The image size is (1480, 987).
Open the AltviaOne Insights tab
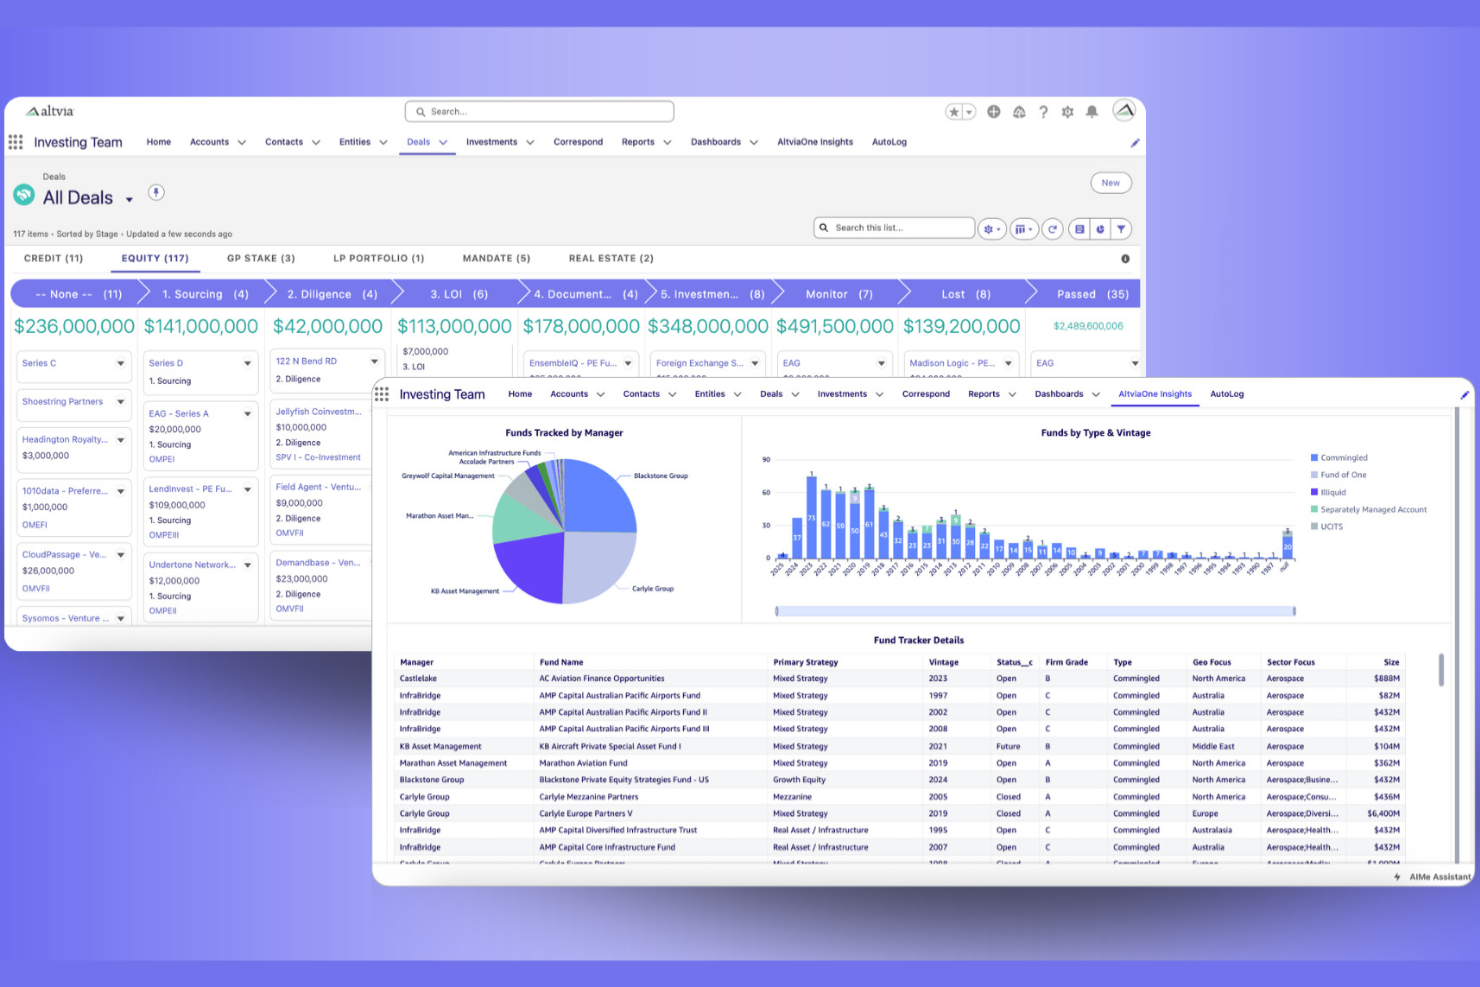pos(1154,394)
